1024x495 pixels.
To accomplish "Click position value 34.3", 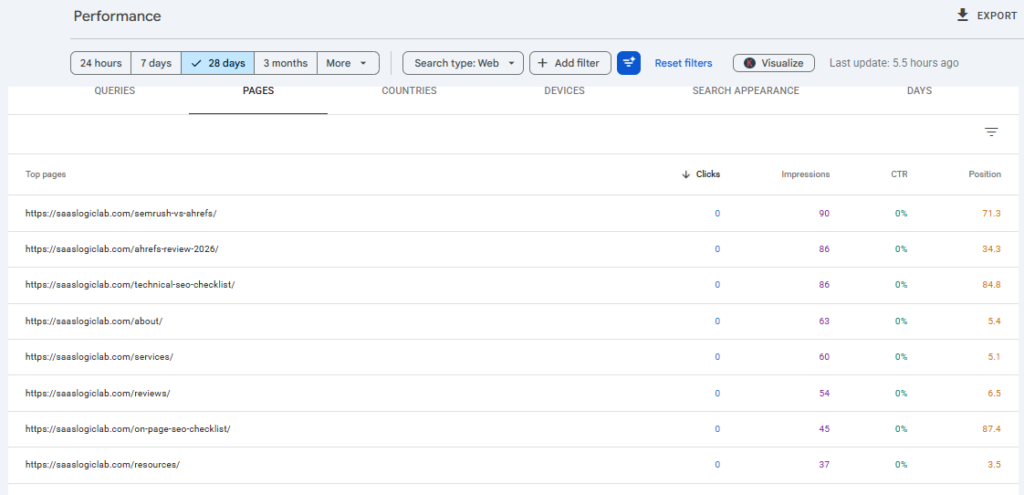I will (x=992, y=249).
